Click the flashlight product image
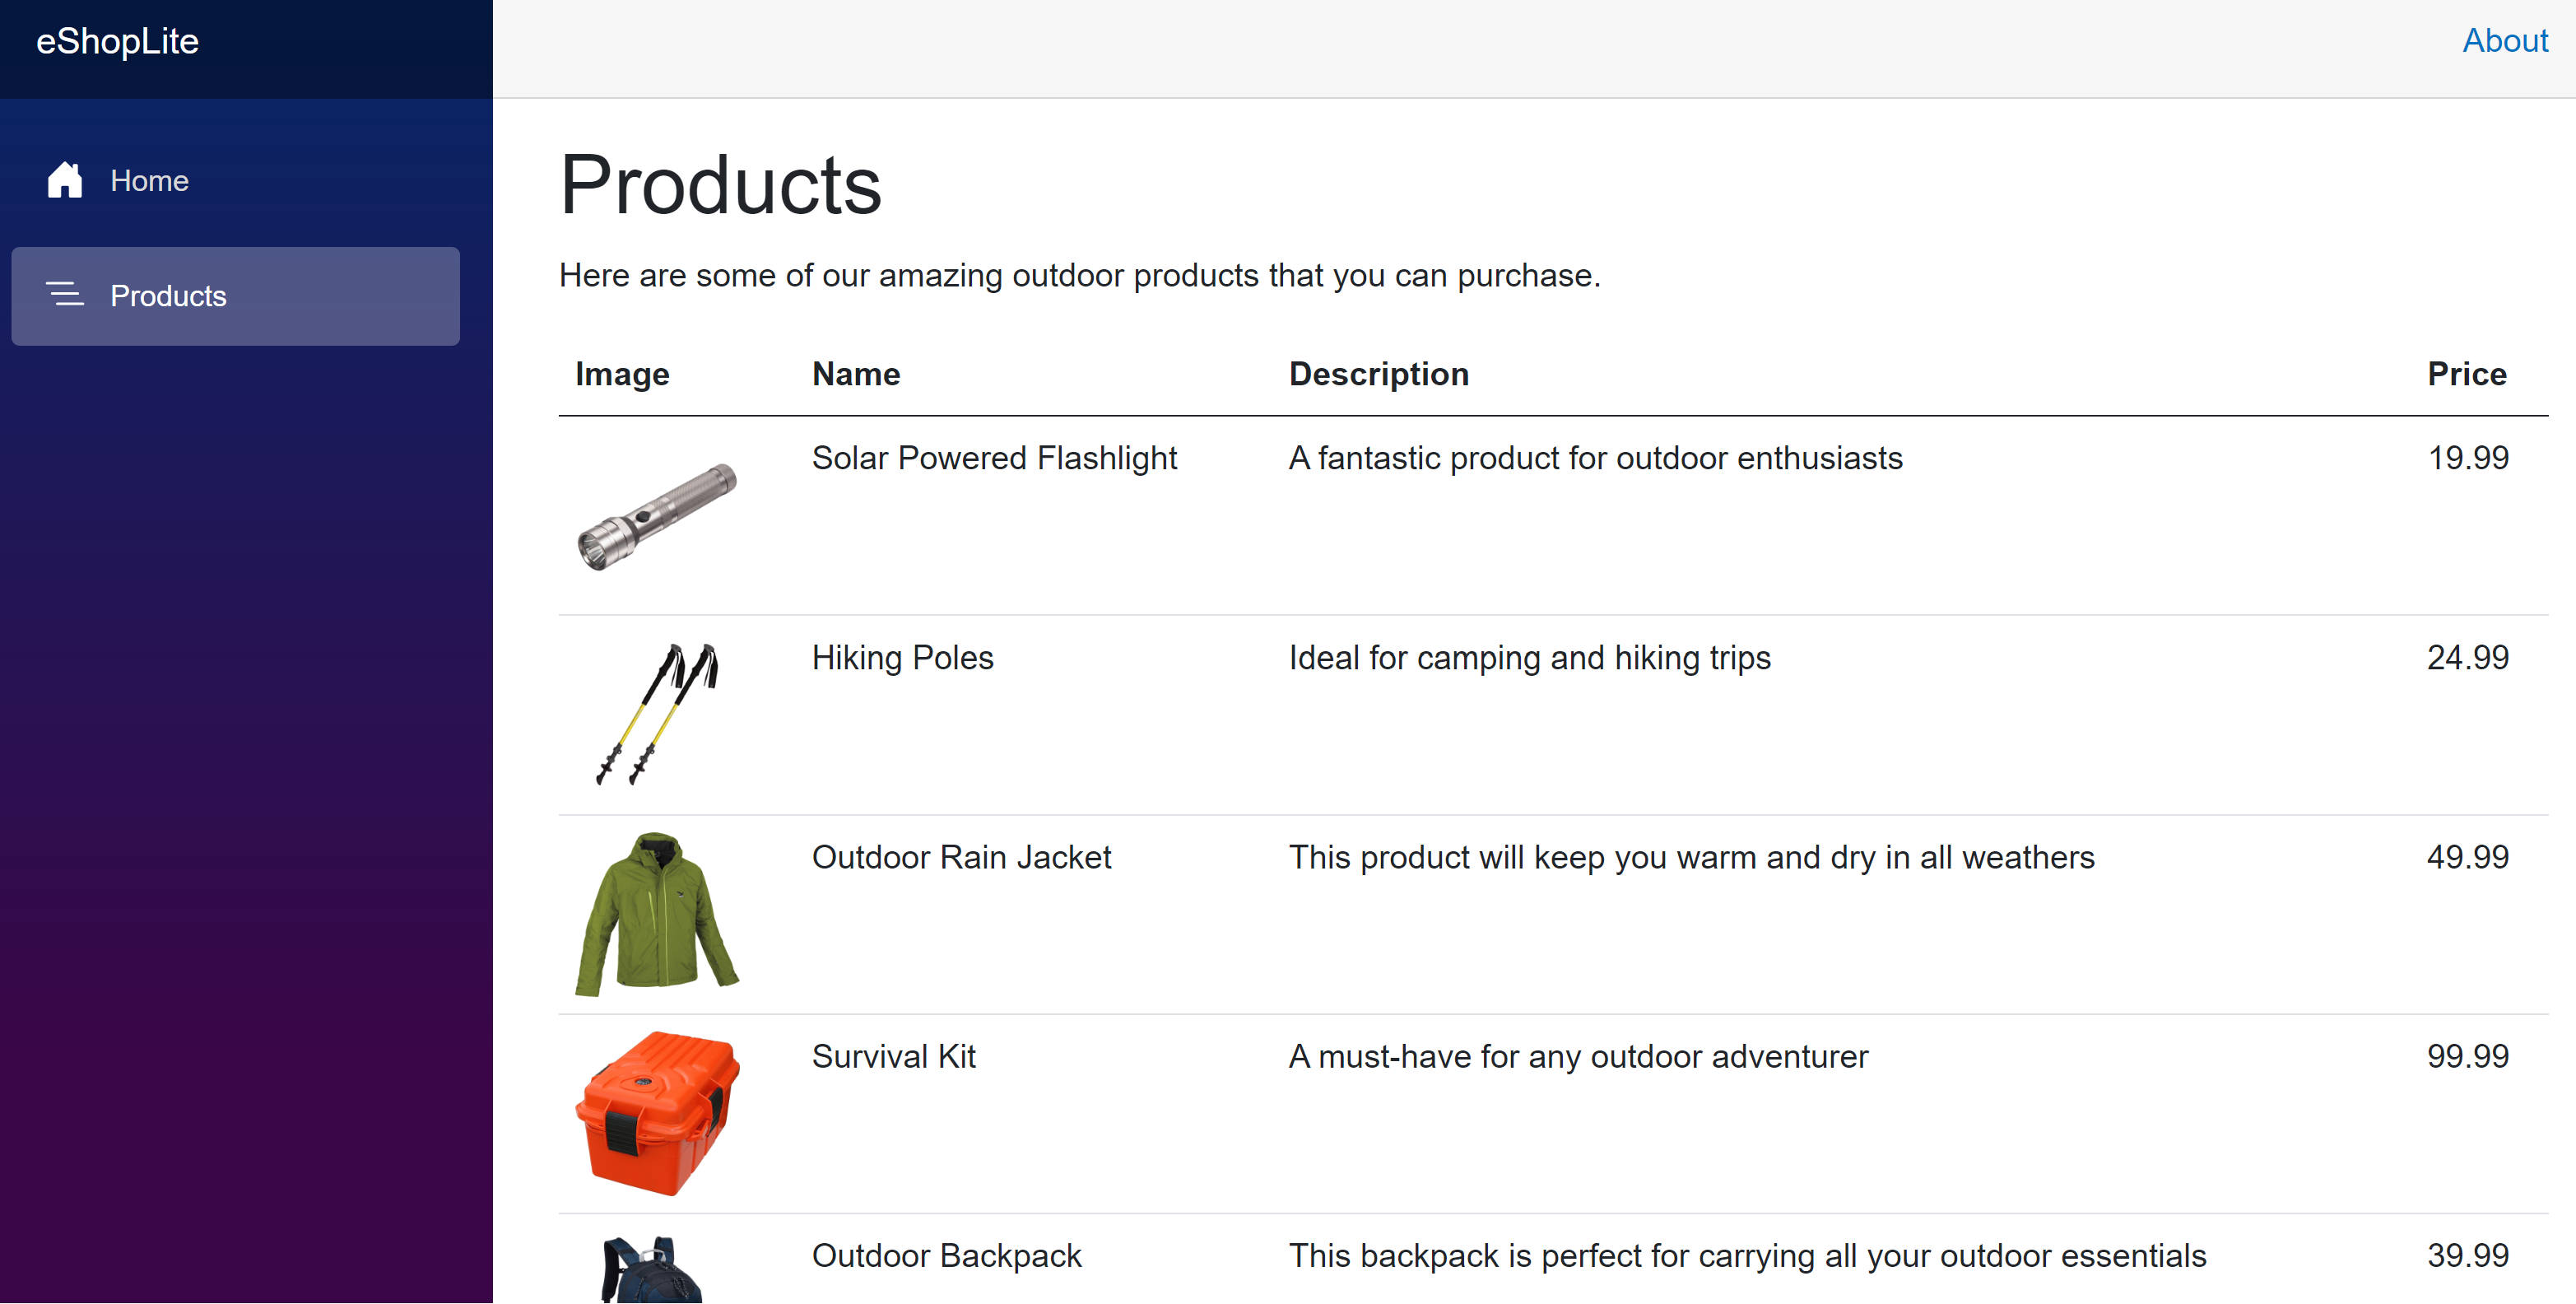This screenshot has width=2576, height=1304. tap(657, 516)
